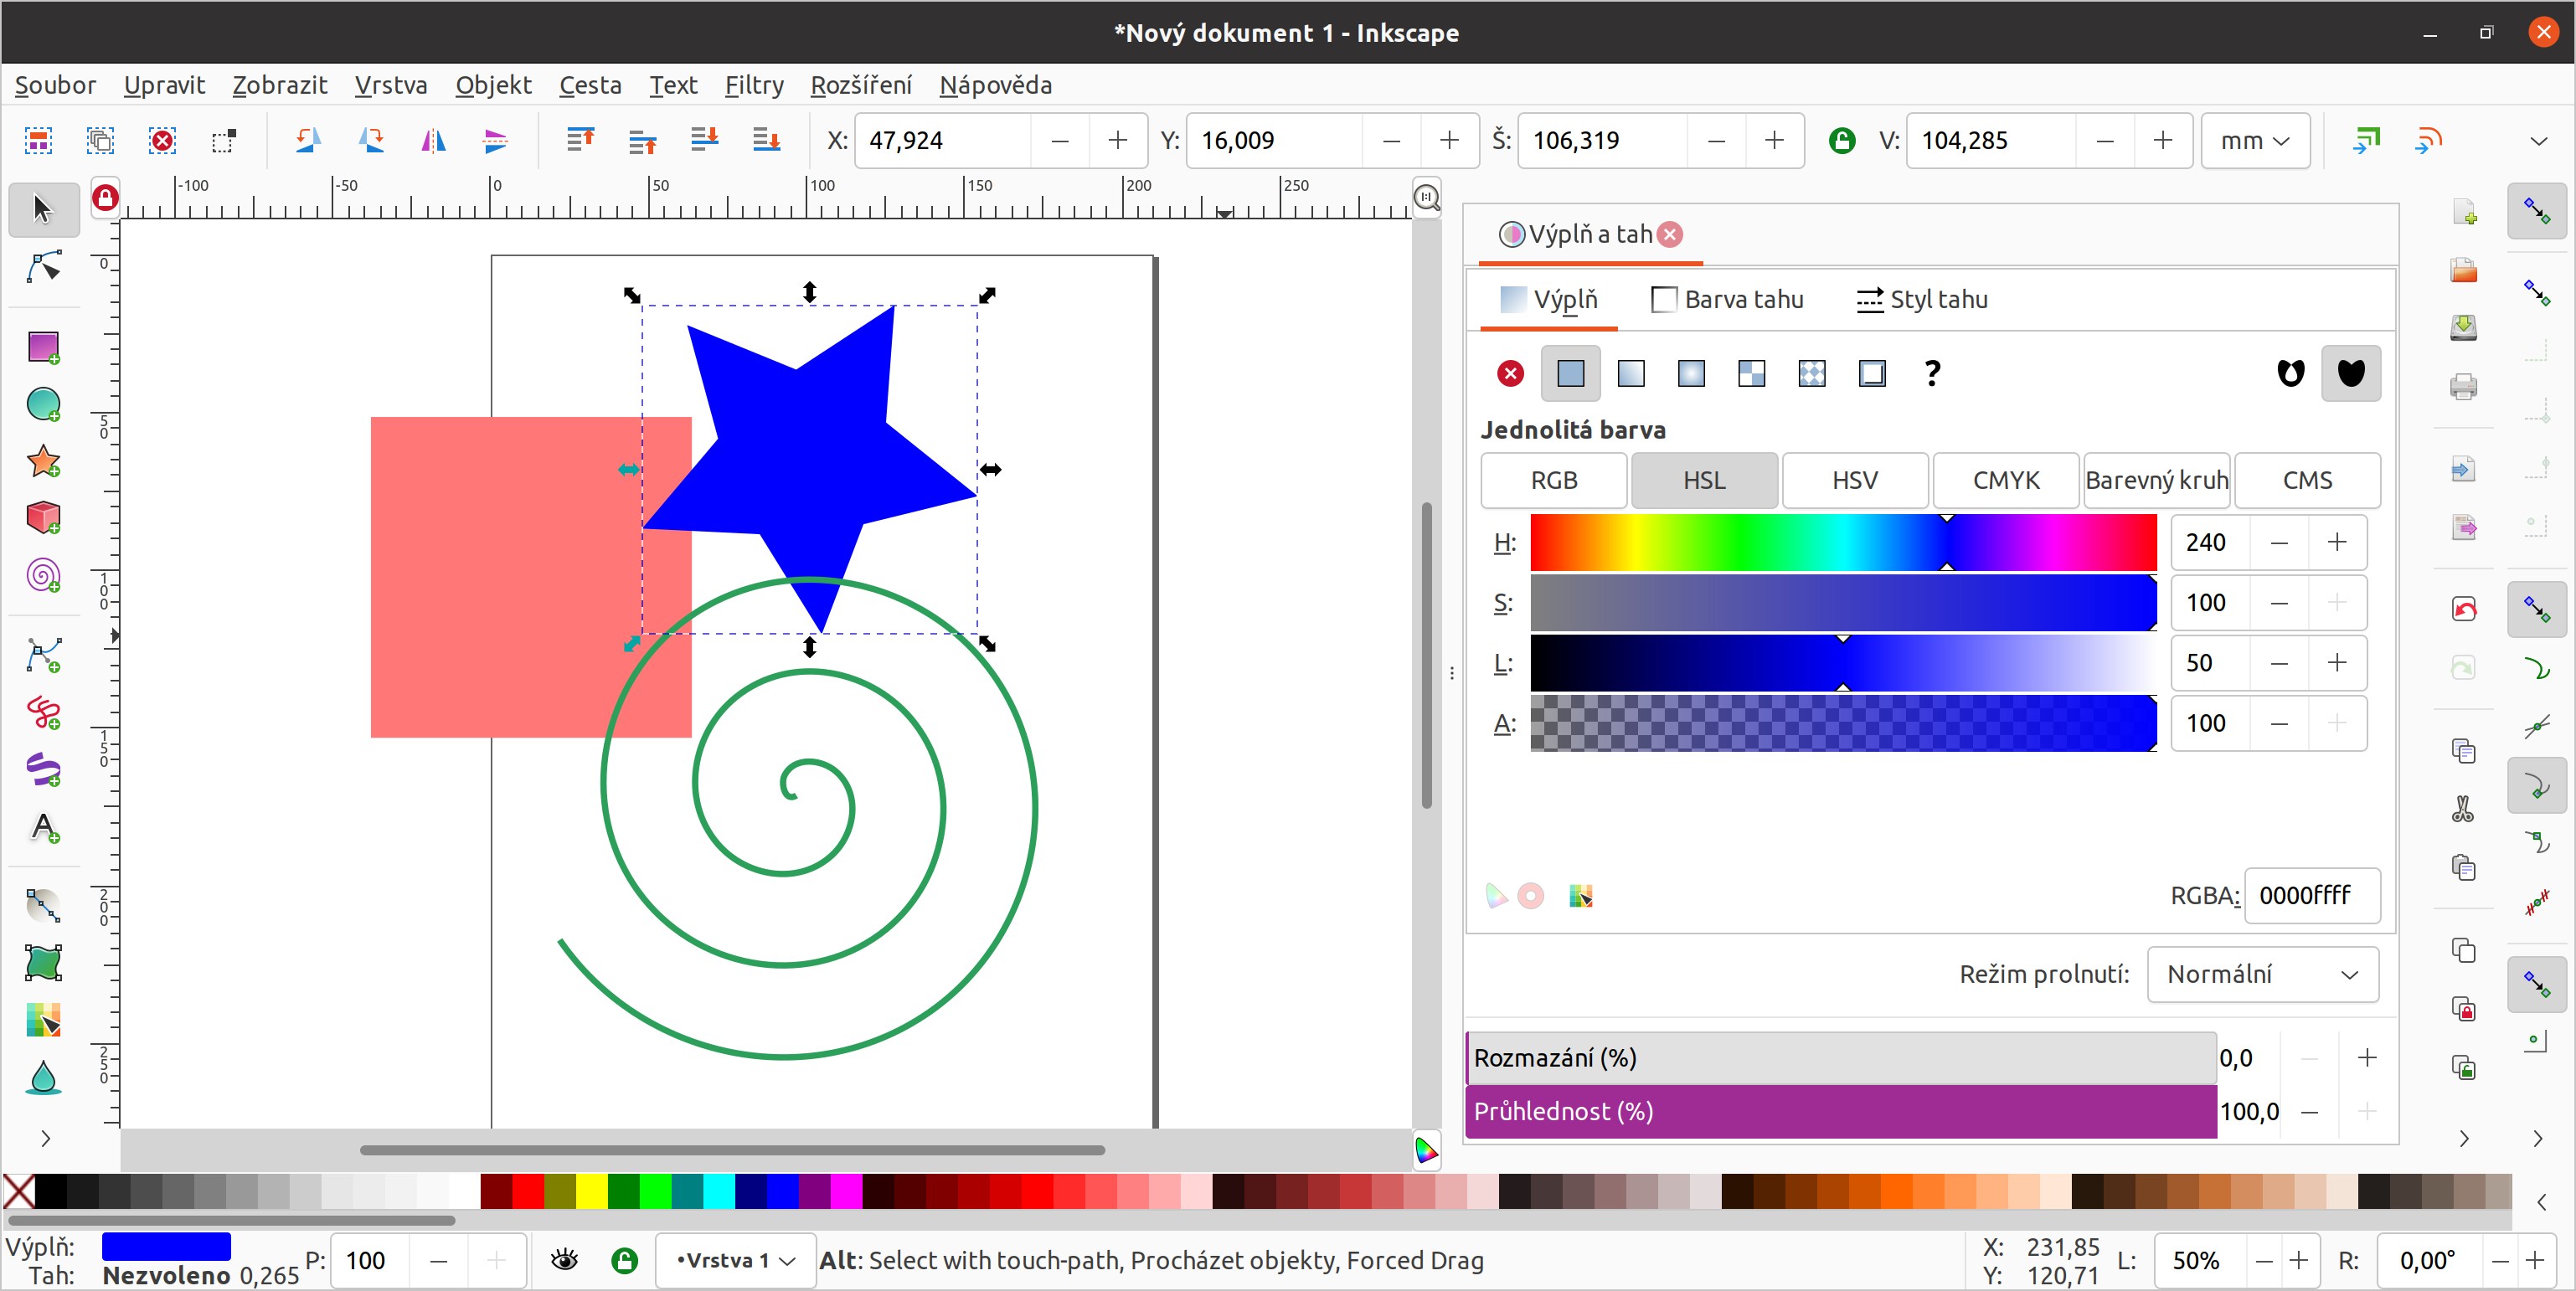Open palette menu arrow
This screenshot has height=1291, width=2576.
2542,1202
